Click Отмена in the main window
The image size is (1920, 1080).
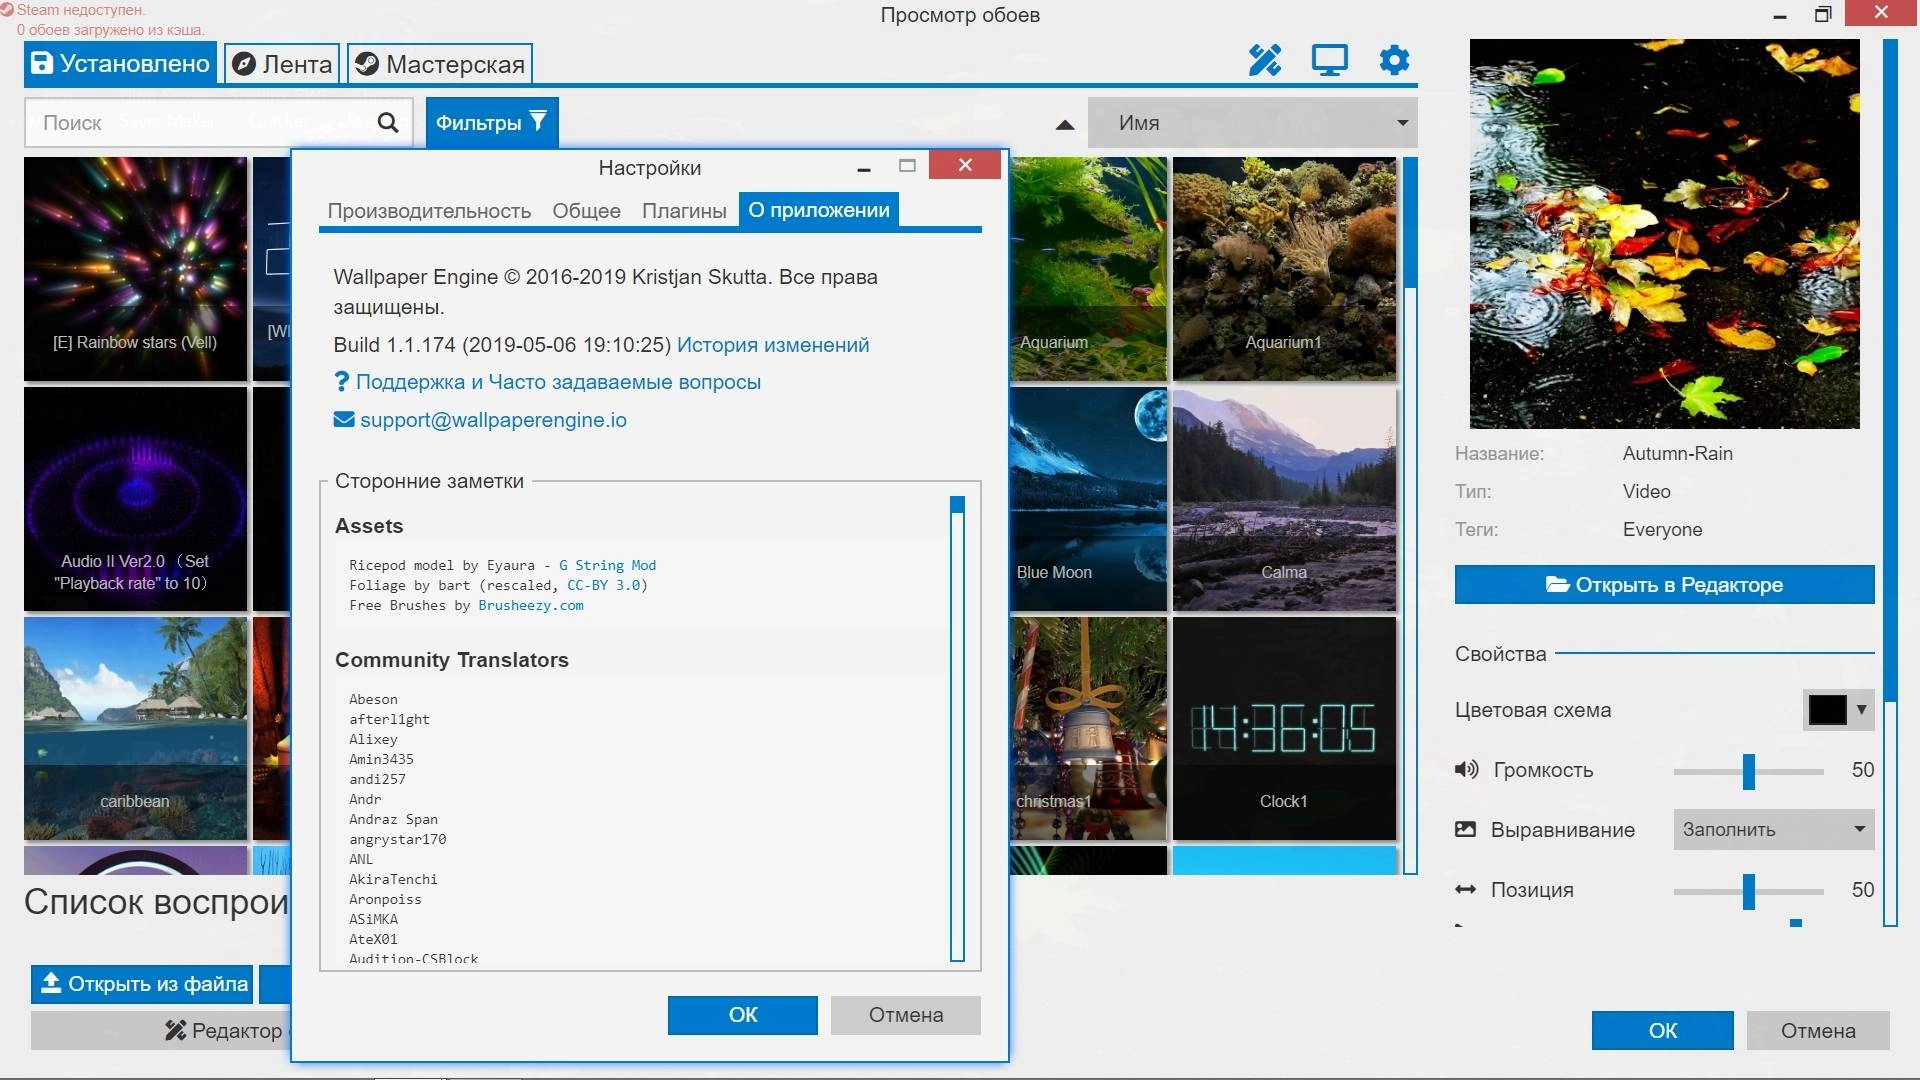pos(1818,1031)
